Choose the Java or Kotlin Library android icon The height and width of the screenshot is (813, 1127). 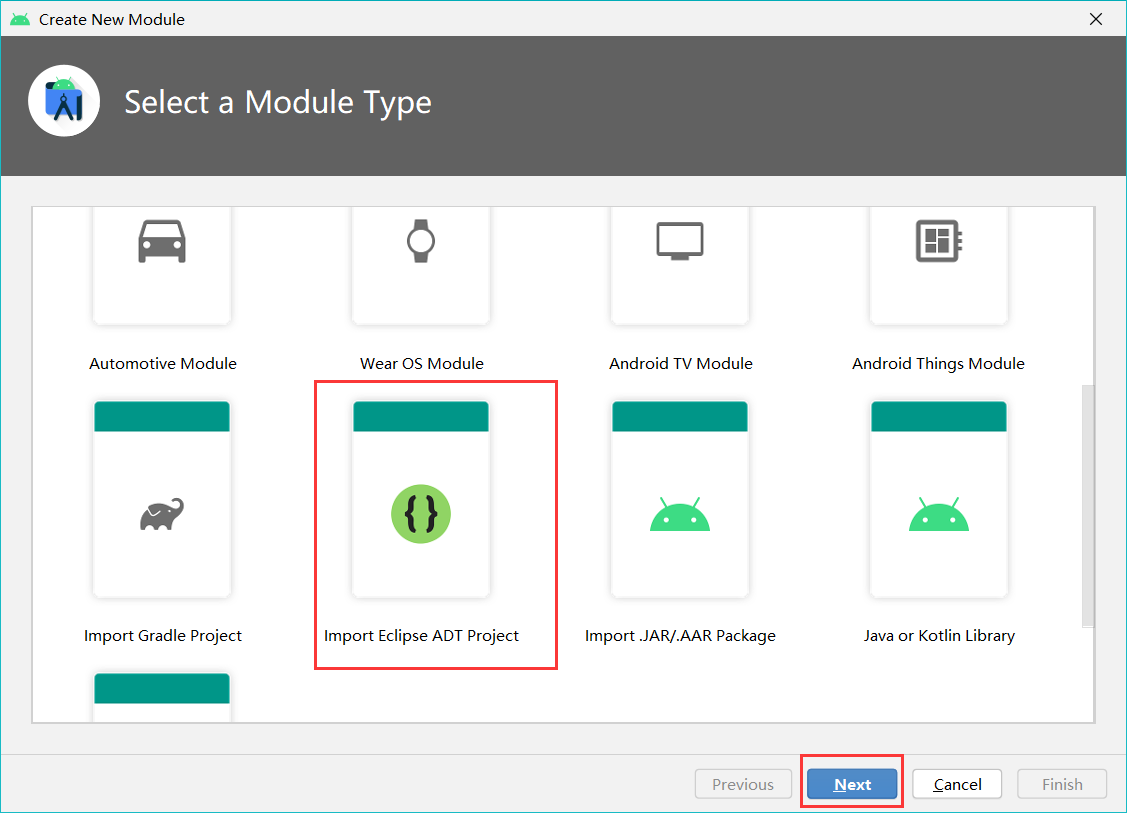coord(939,514)
